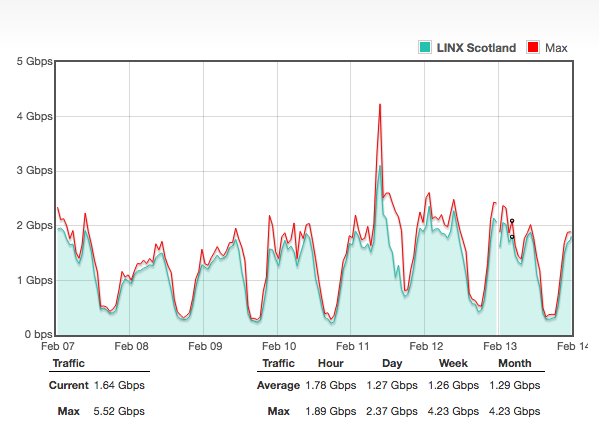
Task: Click the daily average 1.27 Gbps
Action: [x=392, y=385]
